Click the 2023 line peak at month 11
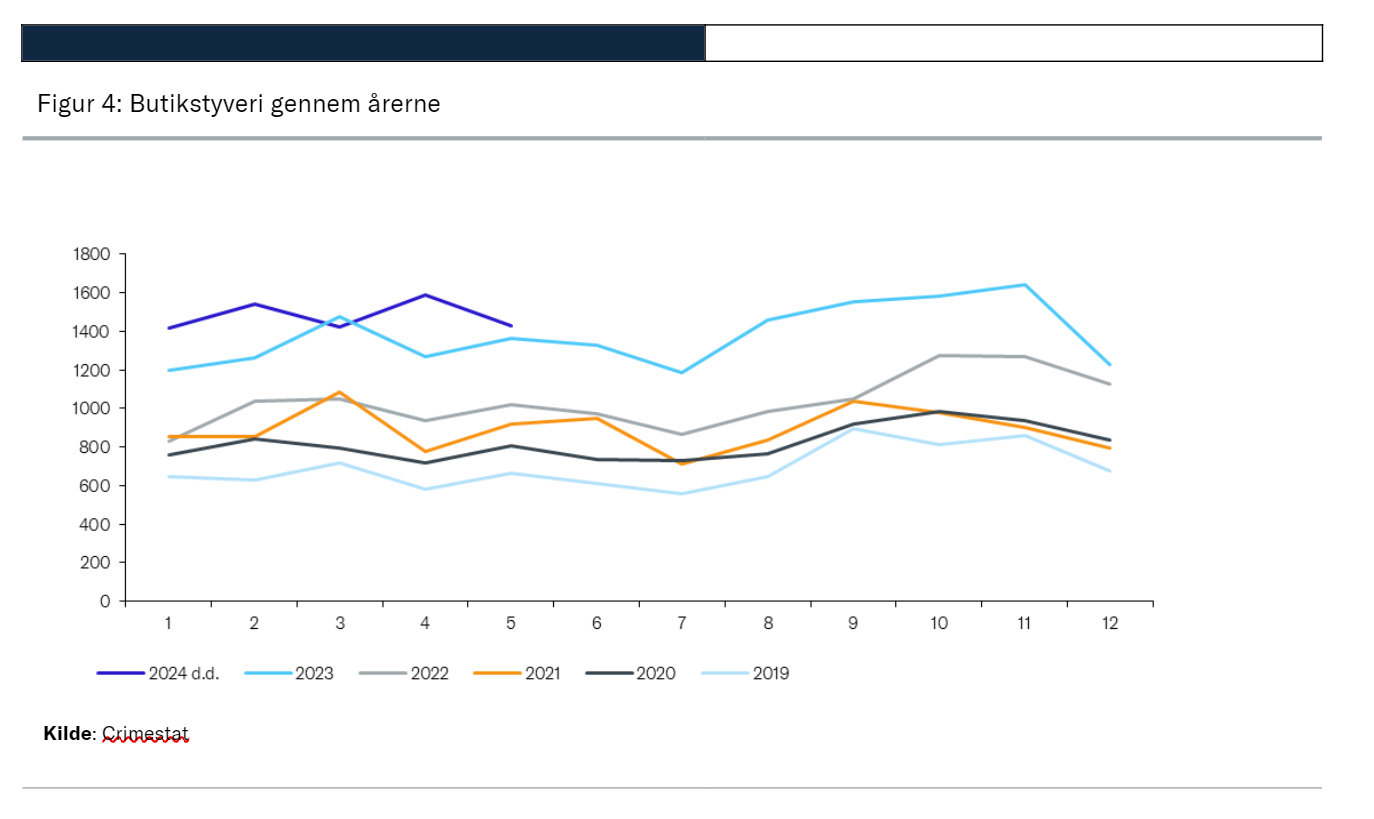Screen dimensions: 1374x819 pyautogui.click(x=1024, y=285)
